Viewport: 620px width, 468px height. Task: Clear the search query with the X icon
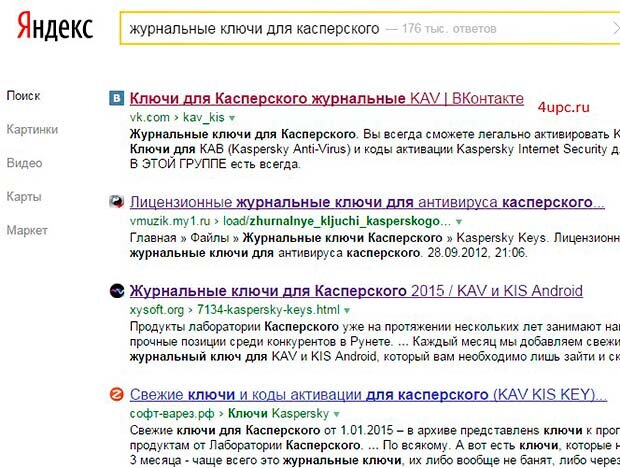pyautogui.click(x=616, y=28)
